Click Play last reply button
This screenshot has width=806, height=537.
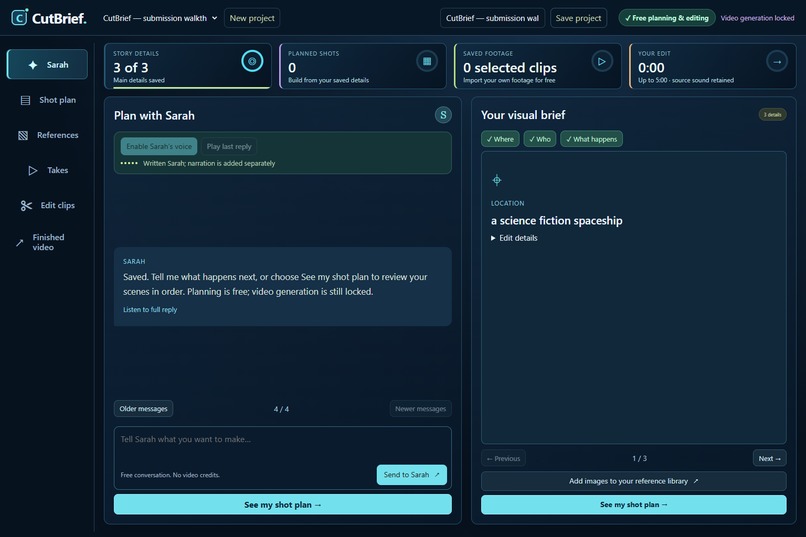229,146
